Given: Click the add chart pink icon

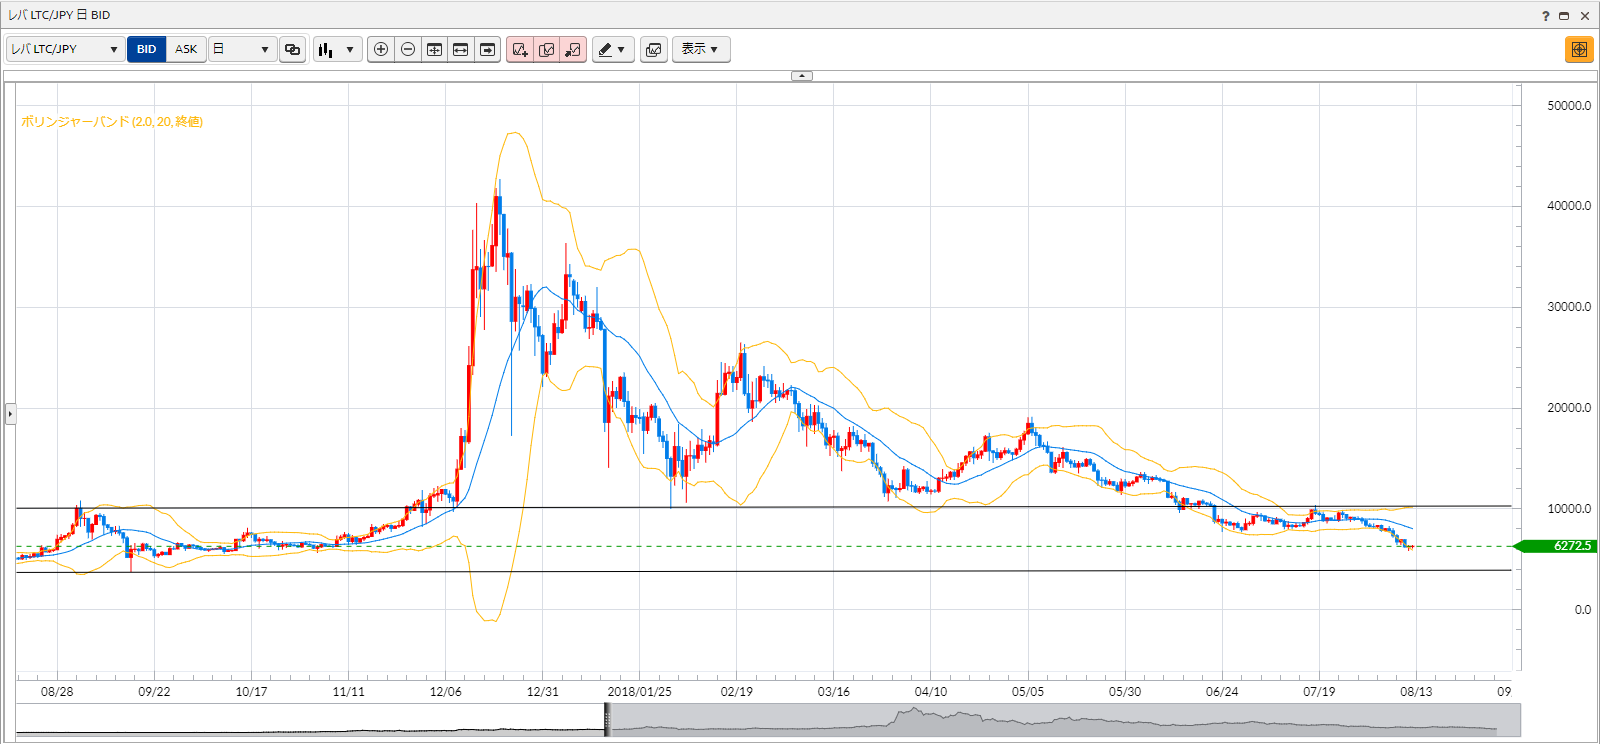Looking at the screenshot, I should [x=520, y=49].
